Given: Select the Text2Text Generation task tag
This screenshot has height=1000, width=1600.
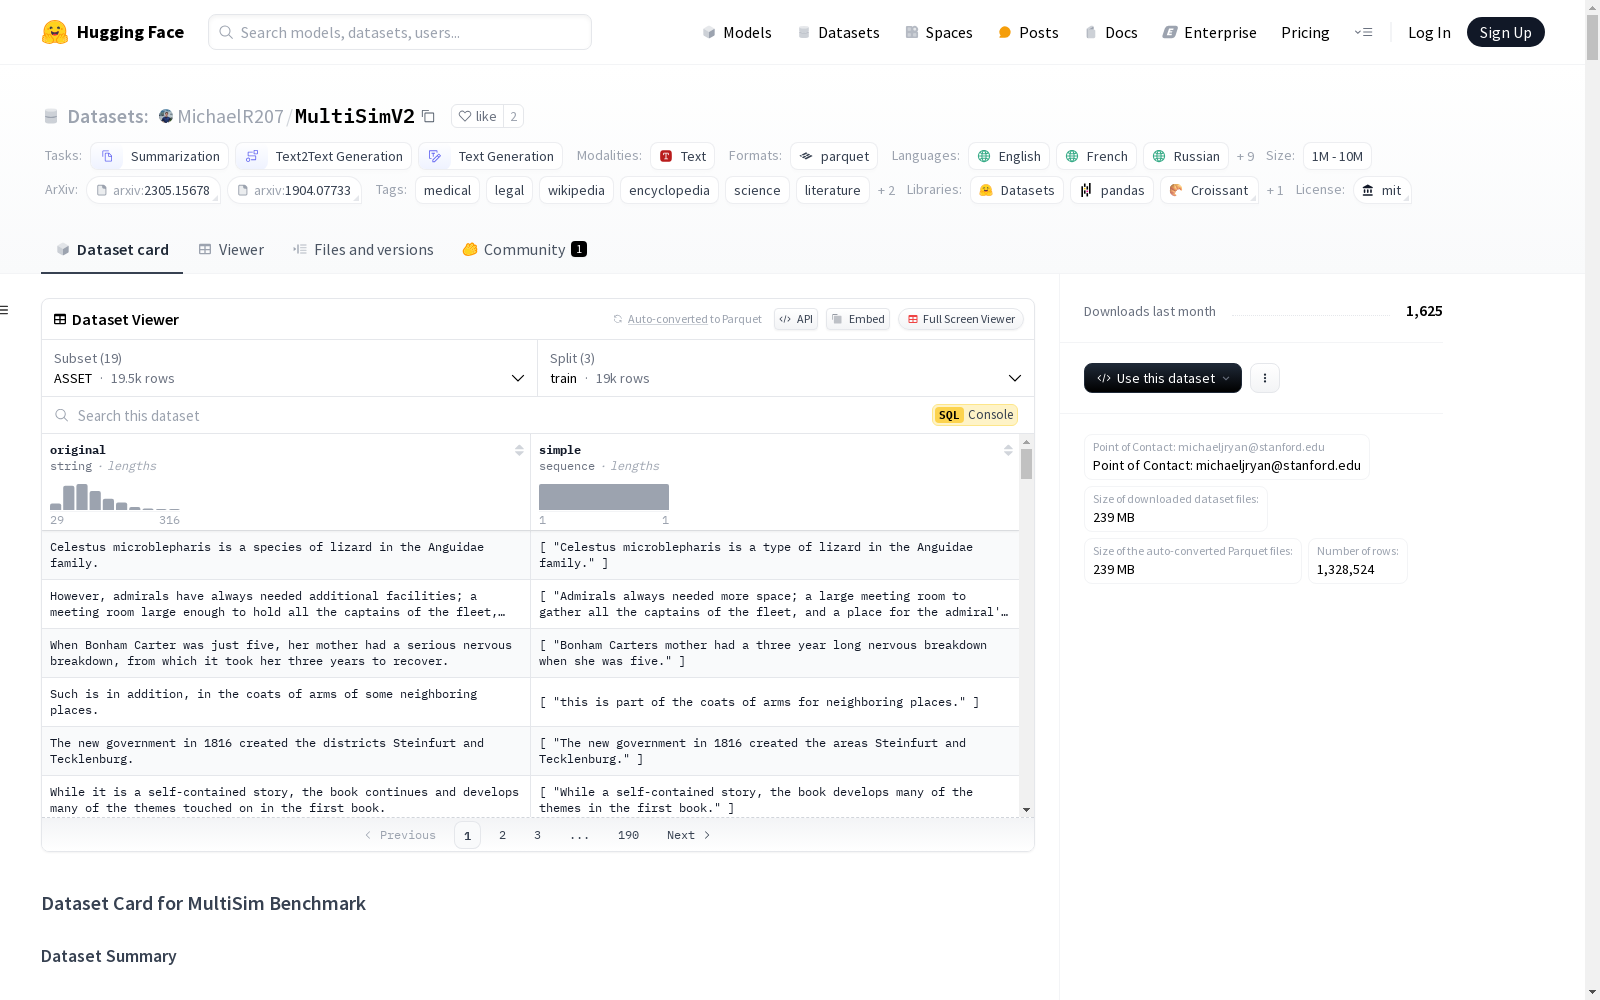Looking at the screenshot, I should (x=323, y=156).
